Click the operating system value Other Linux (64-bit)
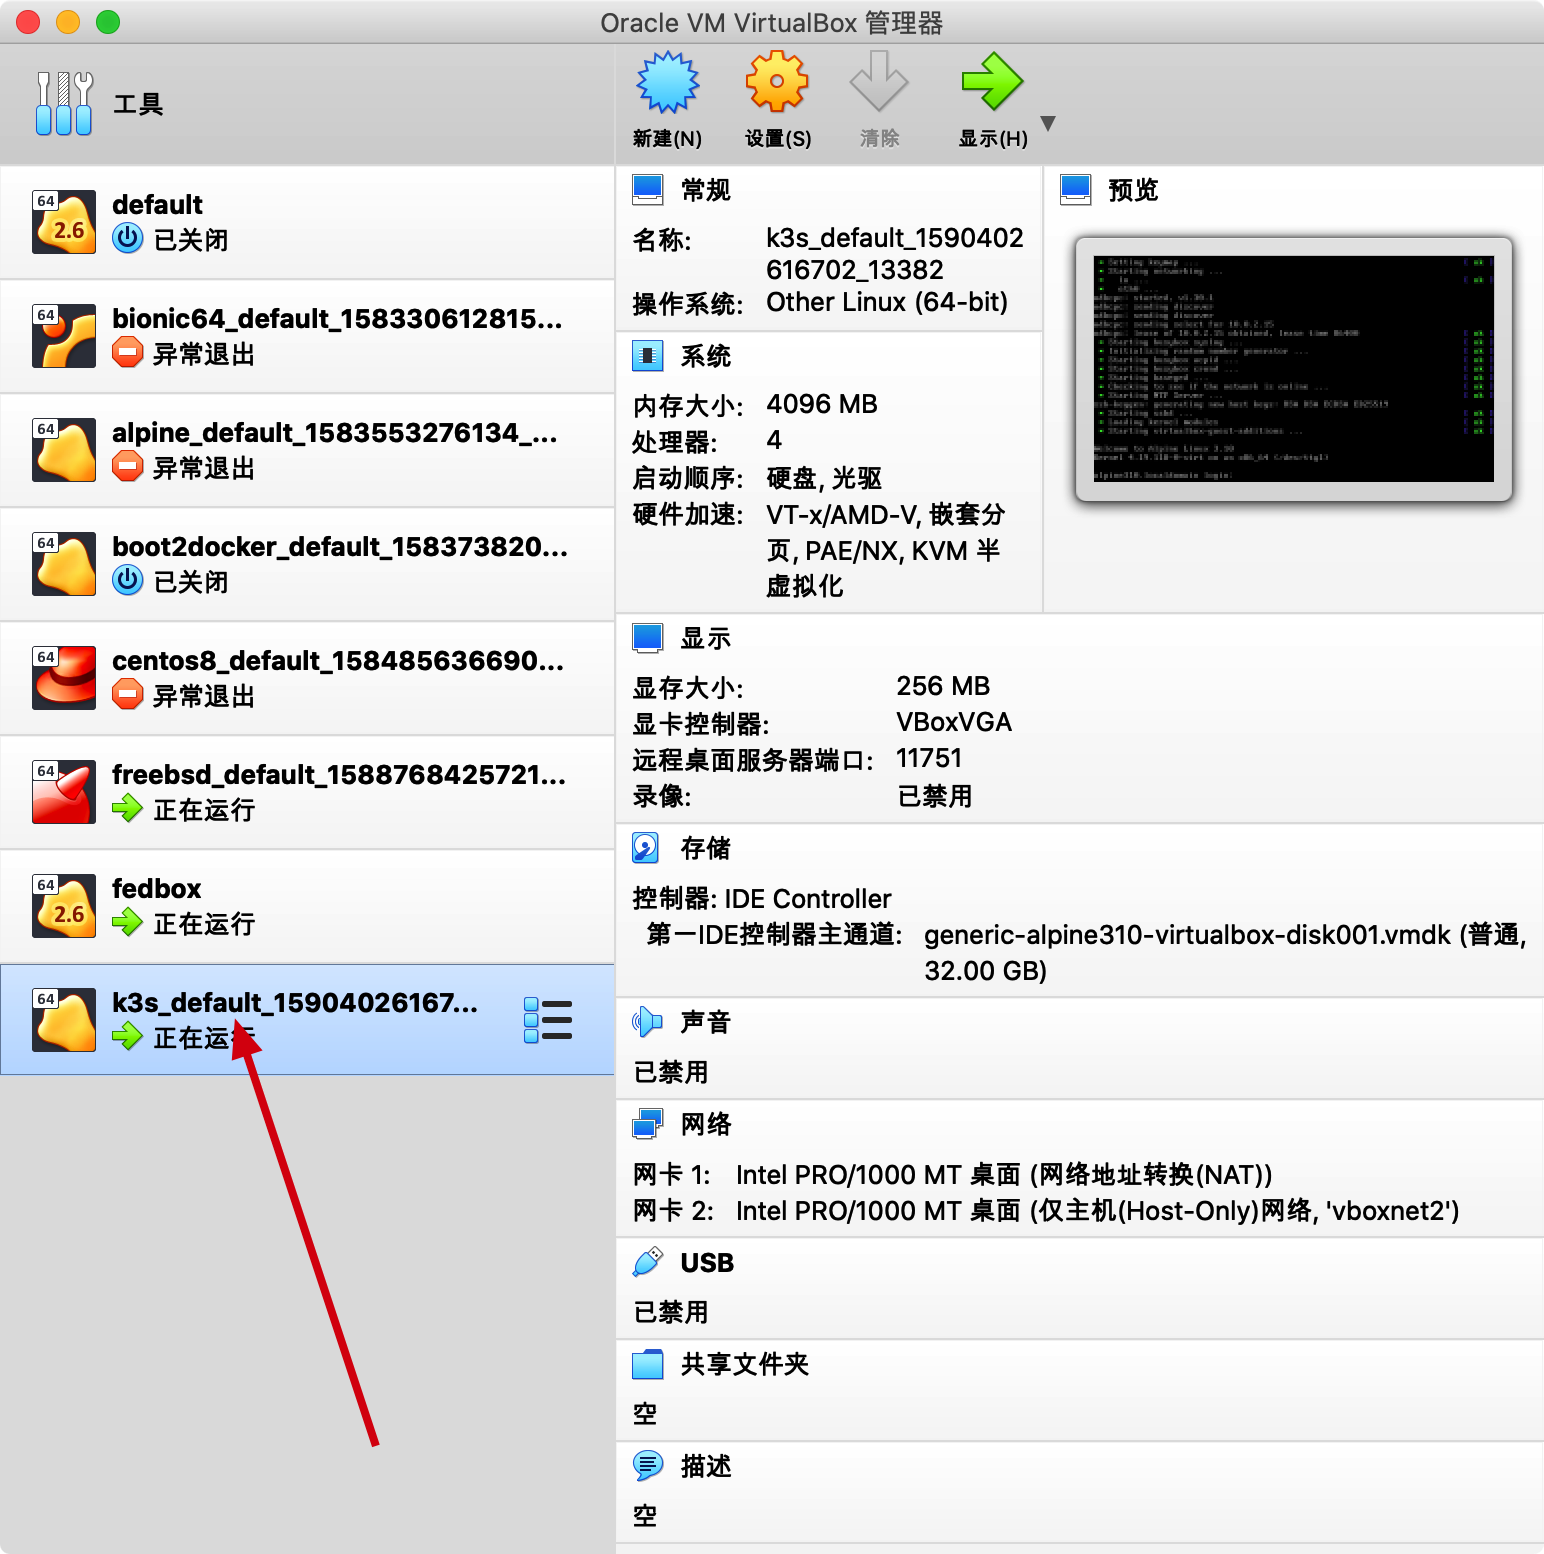 (x=887, y=302)
